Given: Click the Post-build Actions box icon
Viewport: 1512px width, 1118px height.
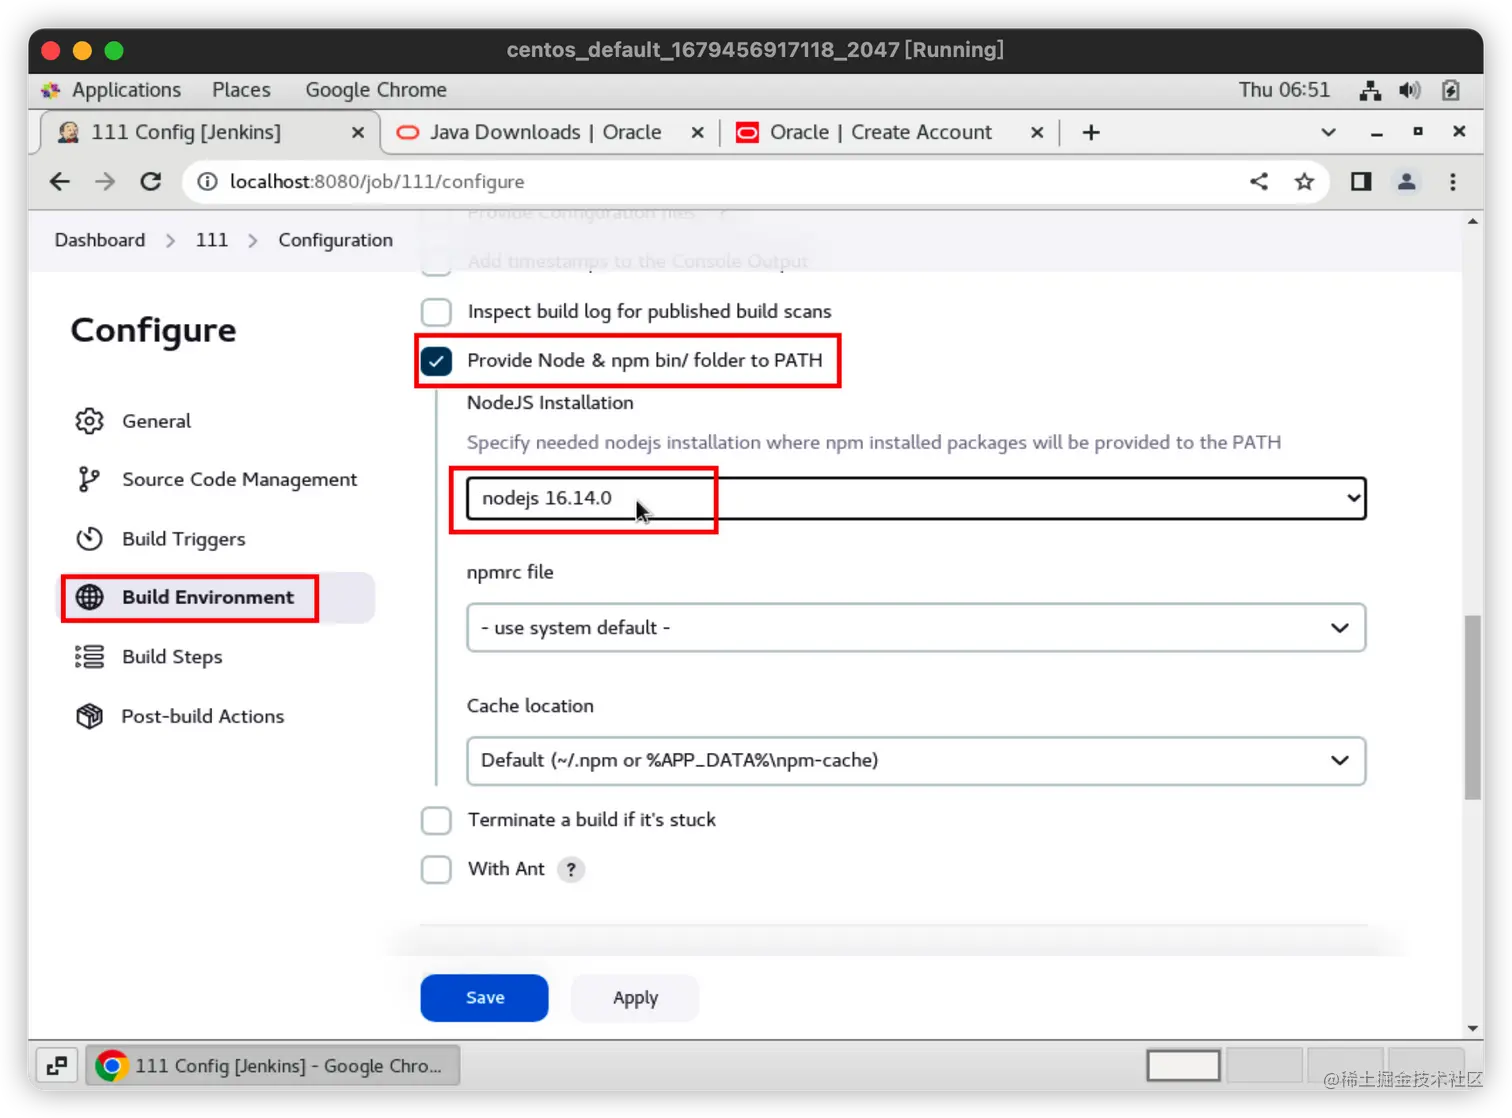Looking at the screenshot, I should click(x=89, y=716).
